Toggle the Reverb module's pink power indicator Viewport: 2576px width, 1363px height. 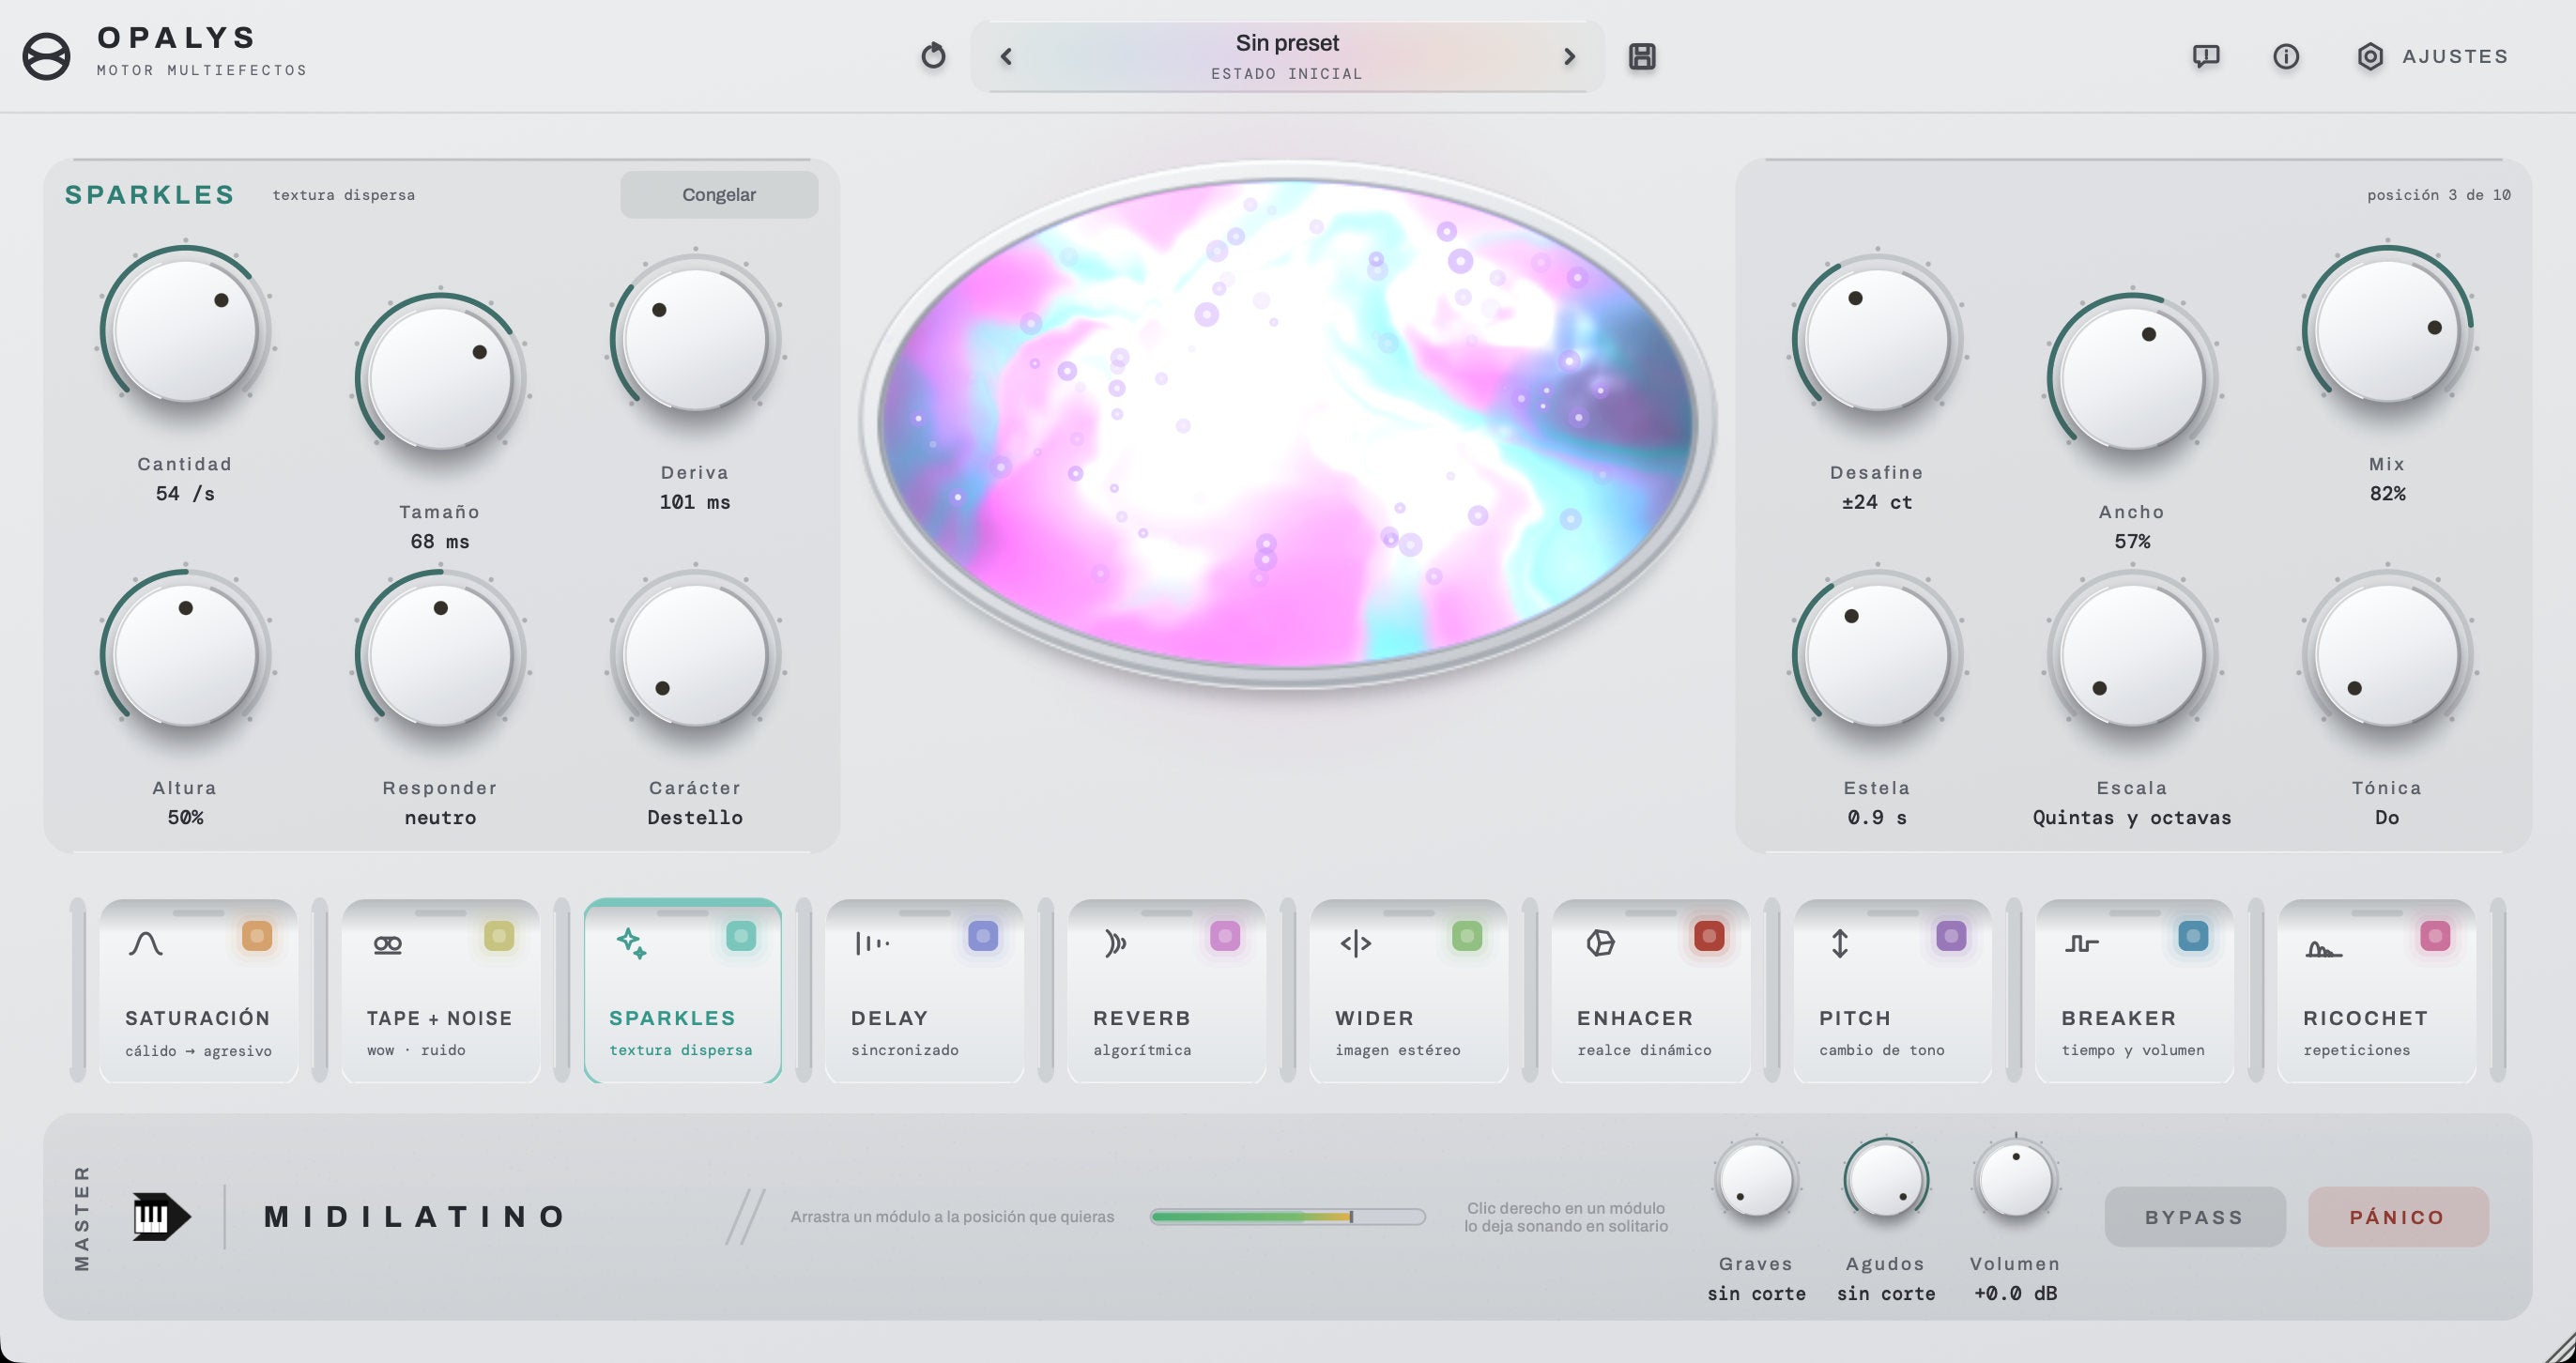pos(1225,936)
